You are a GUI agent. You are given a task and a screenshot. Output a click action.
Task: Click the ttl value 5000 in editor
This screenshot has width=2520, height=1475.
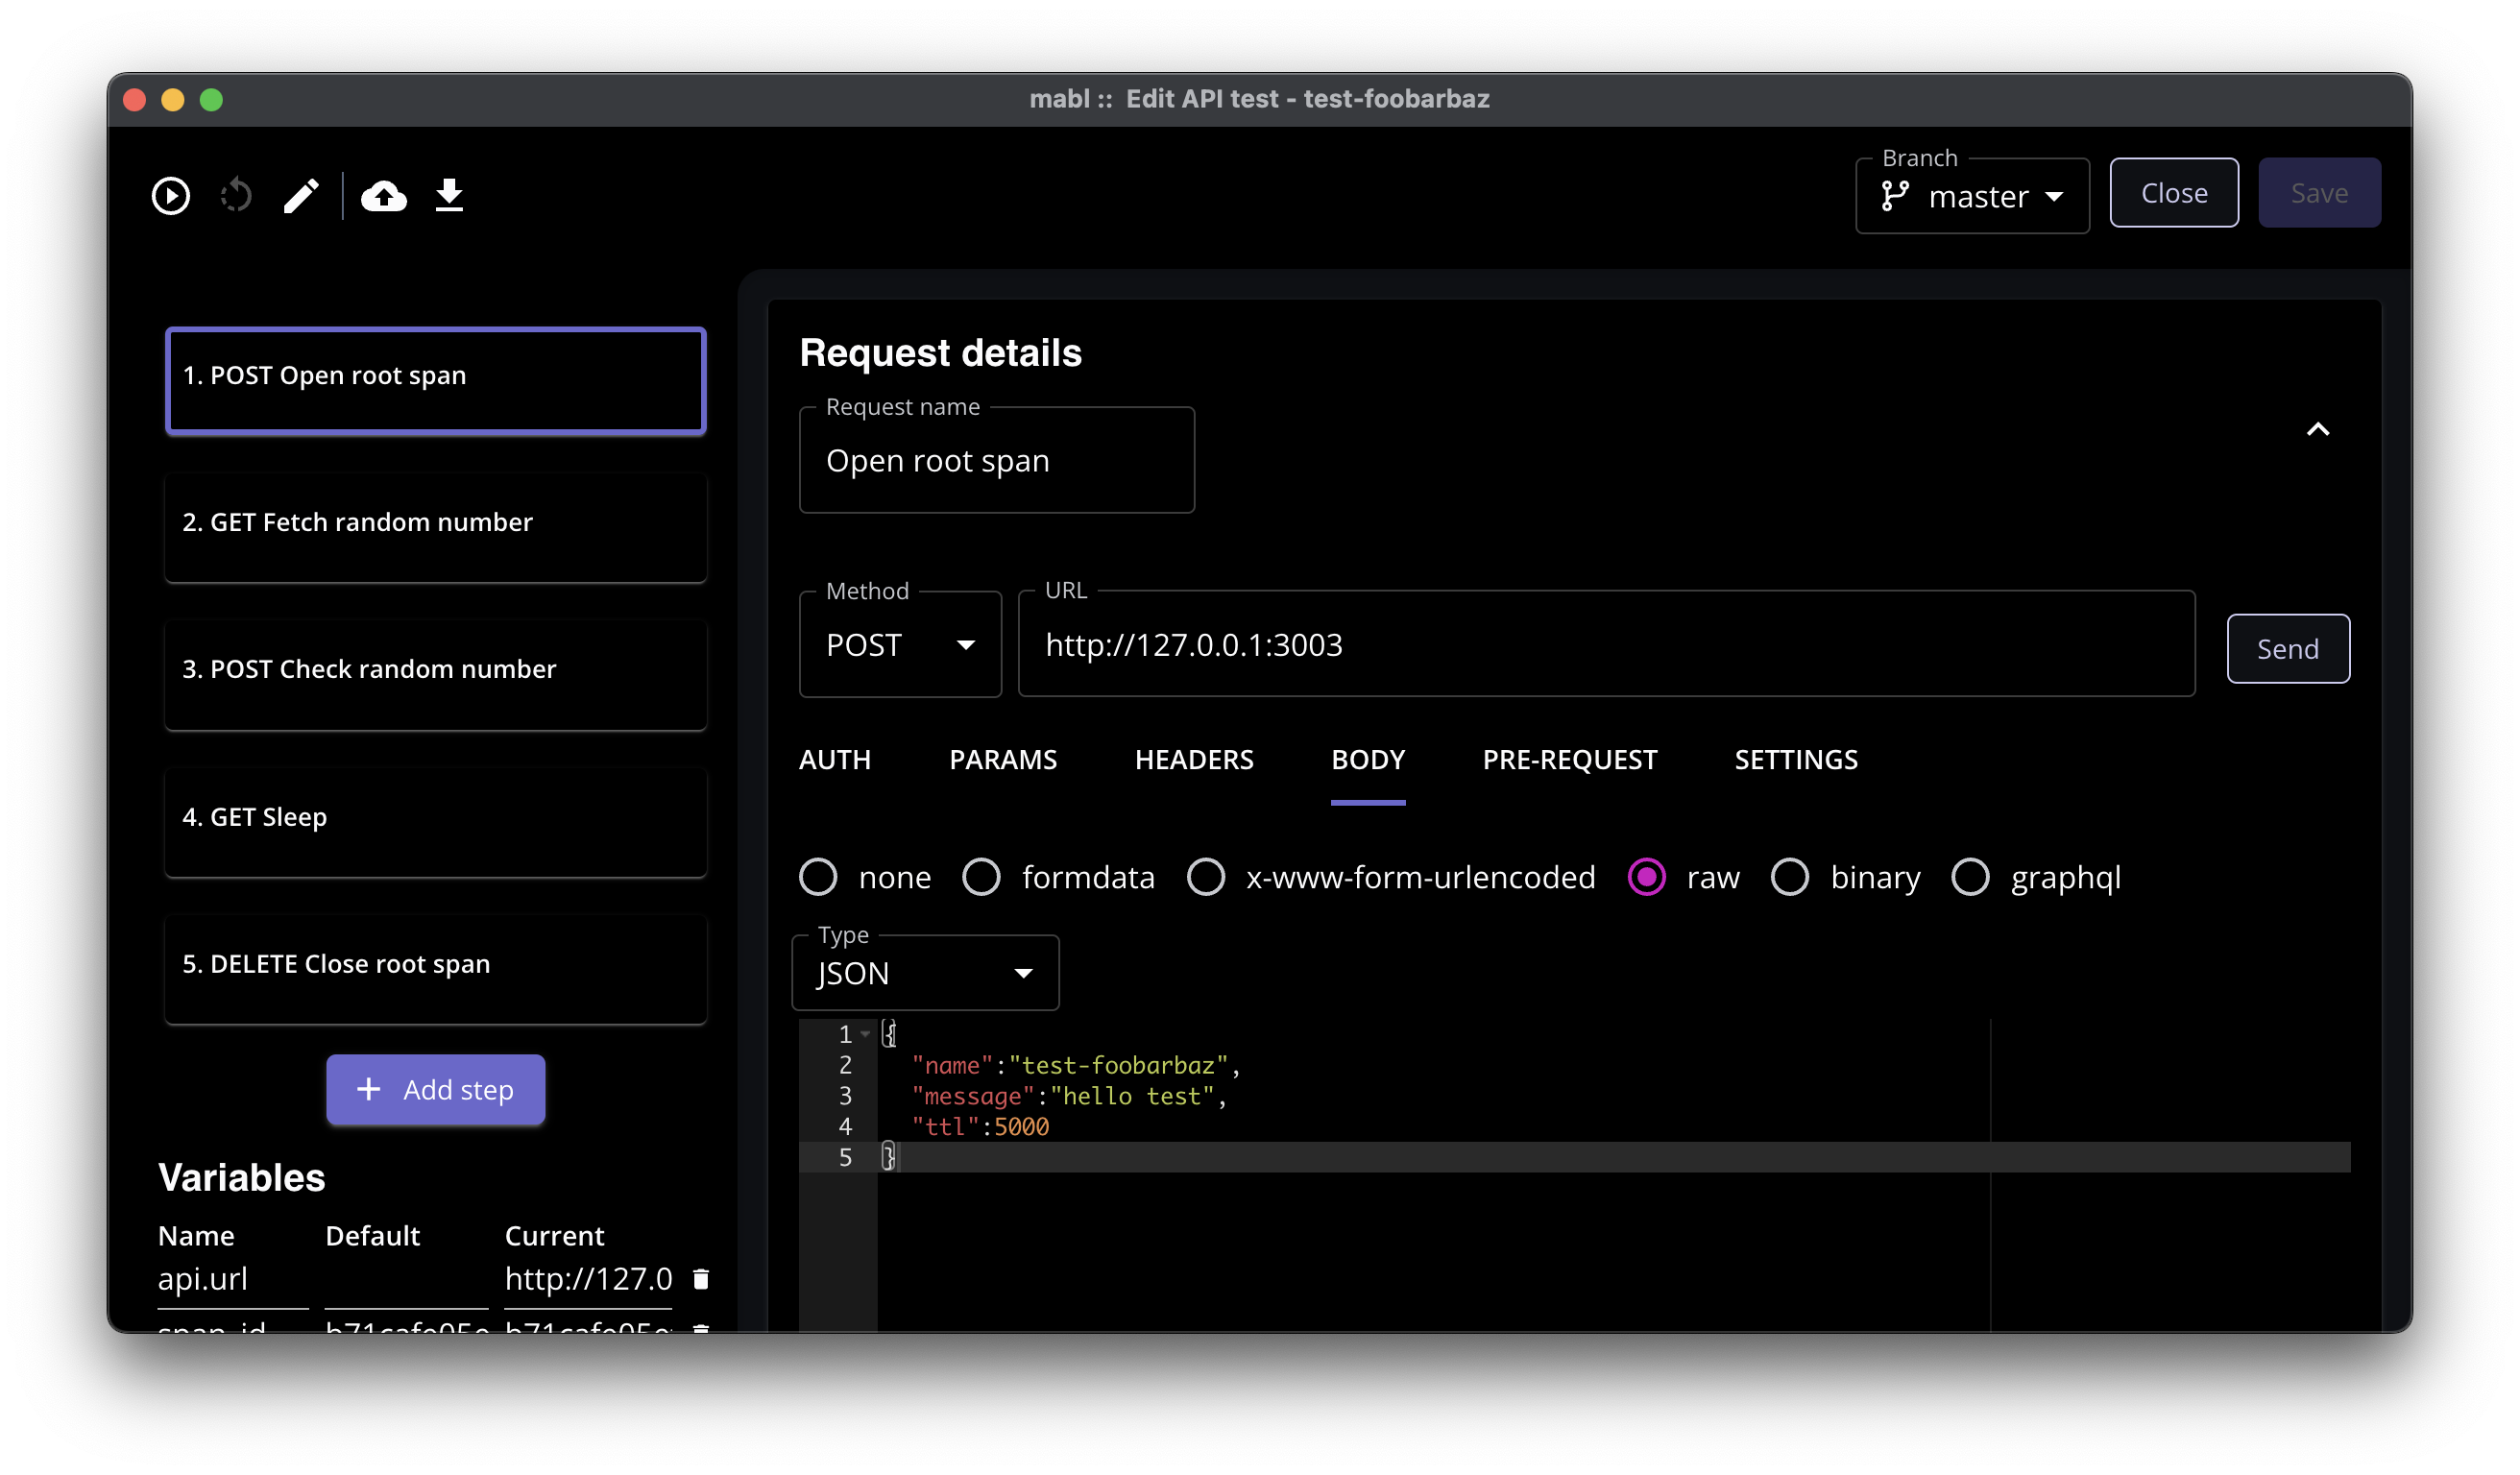click(x=1021, y=1127)
